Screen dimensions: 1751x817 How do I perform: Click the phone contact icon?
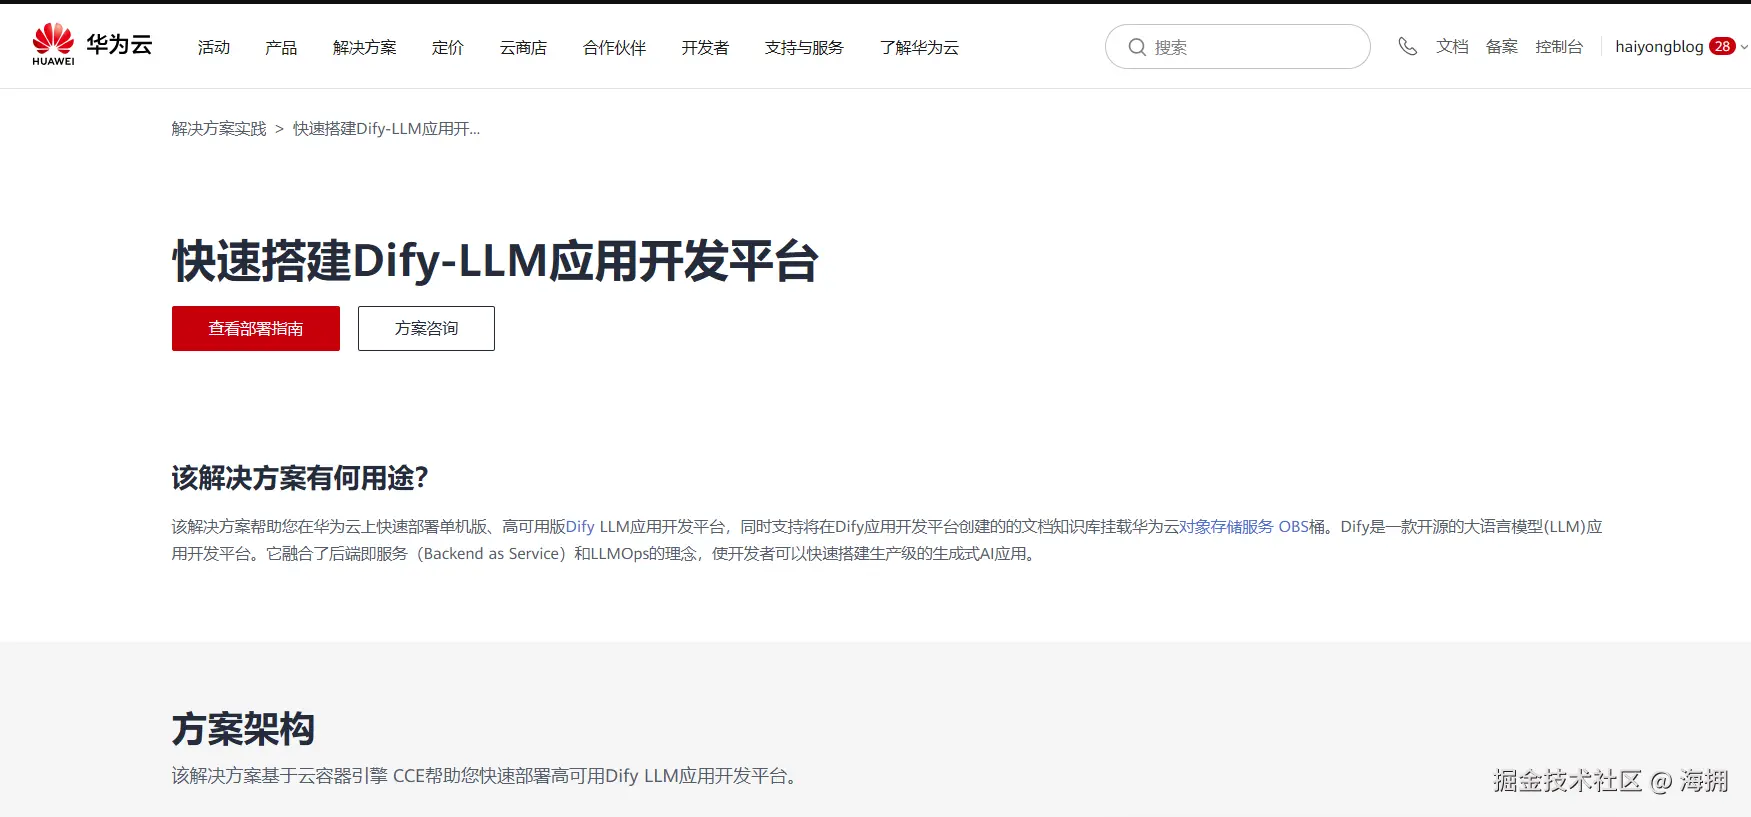point(1407,47)
